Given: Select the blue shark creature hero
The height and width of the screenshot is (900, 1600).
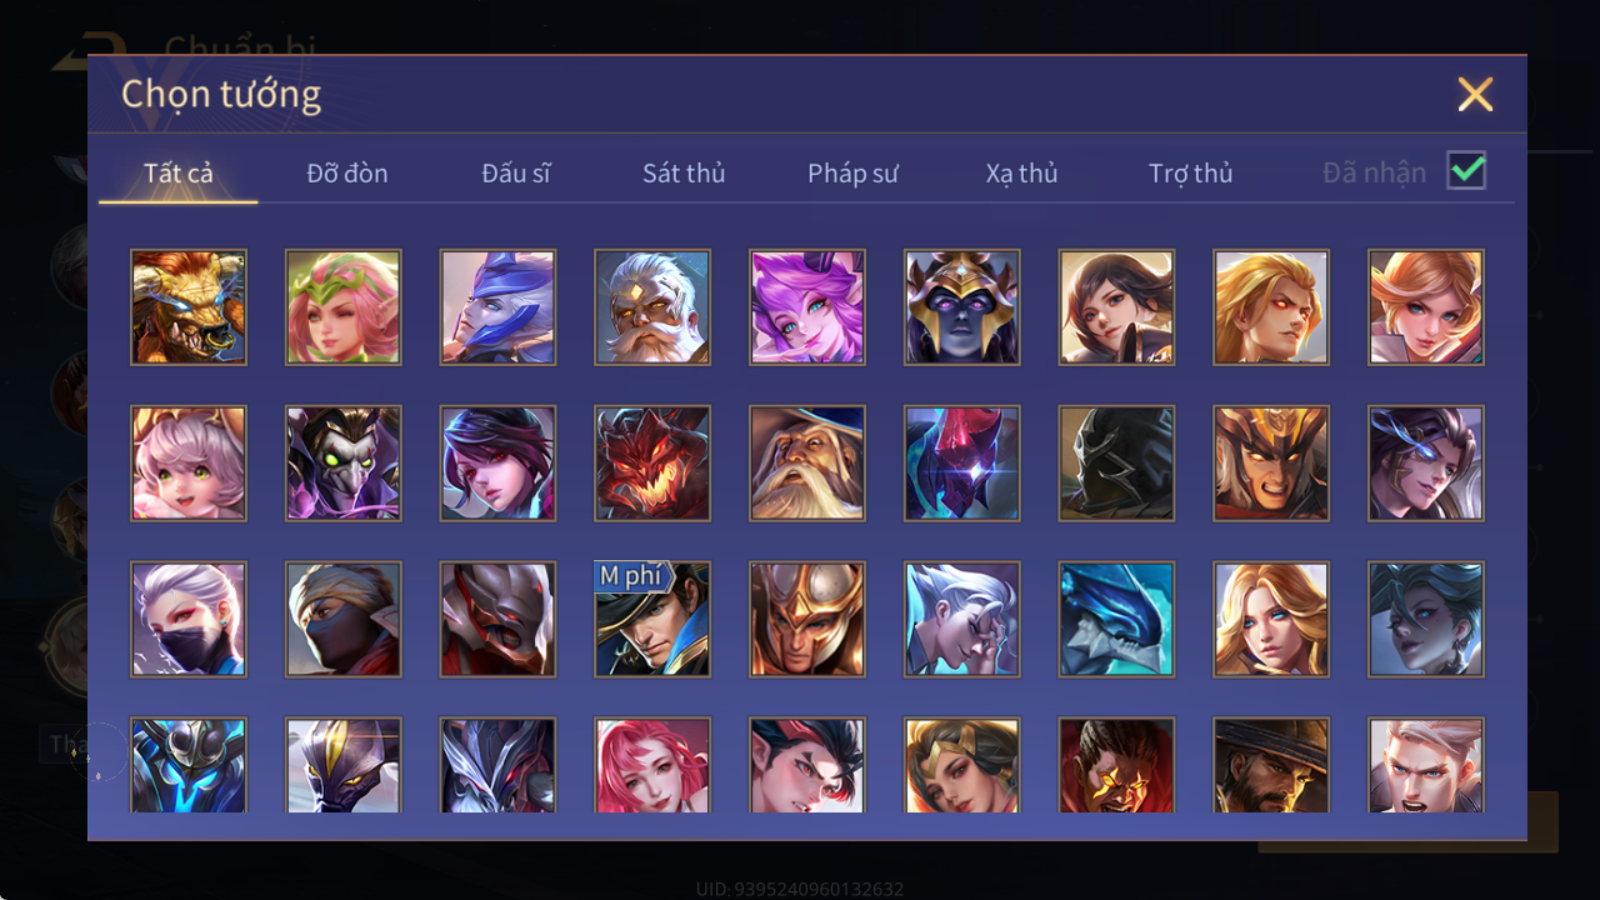Looking at the screenshot, I should pos(1116,619).
